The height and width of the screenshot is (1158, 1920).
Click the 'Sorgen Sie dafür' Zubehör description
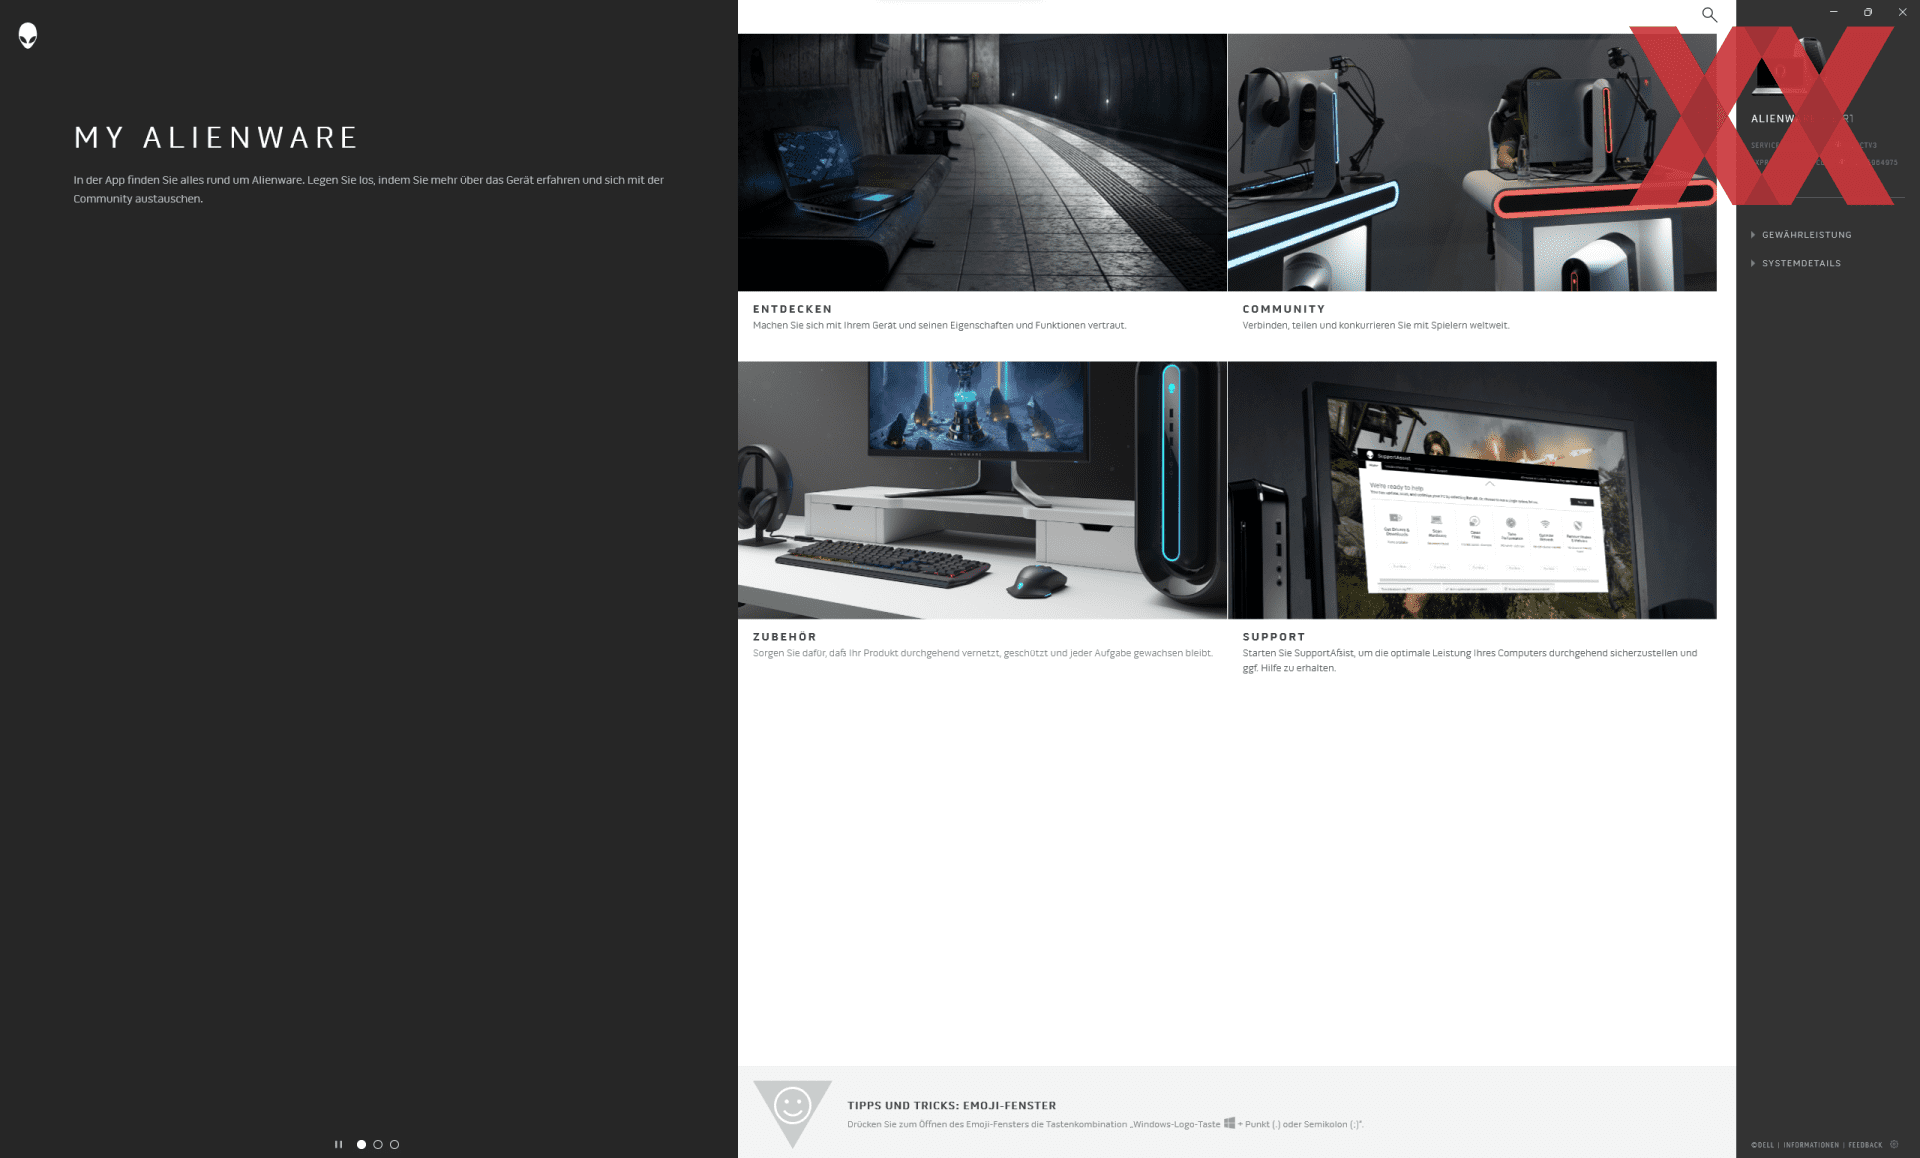[x=983, y=653]
